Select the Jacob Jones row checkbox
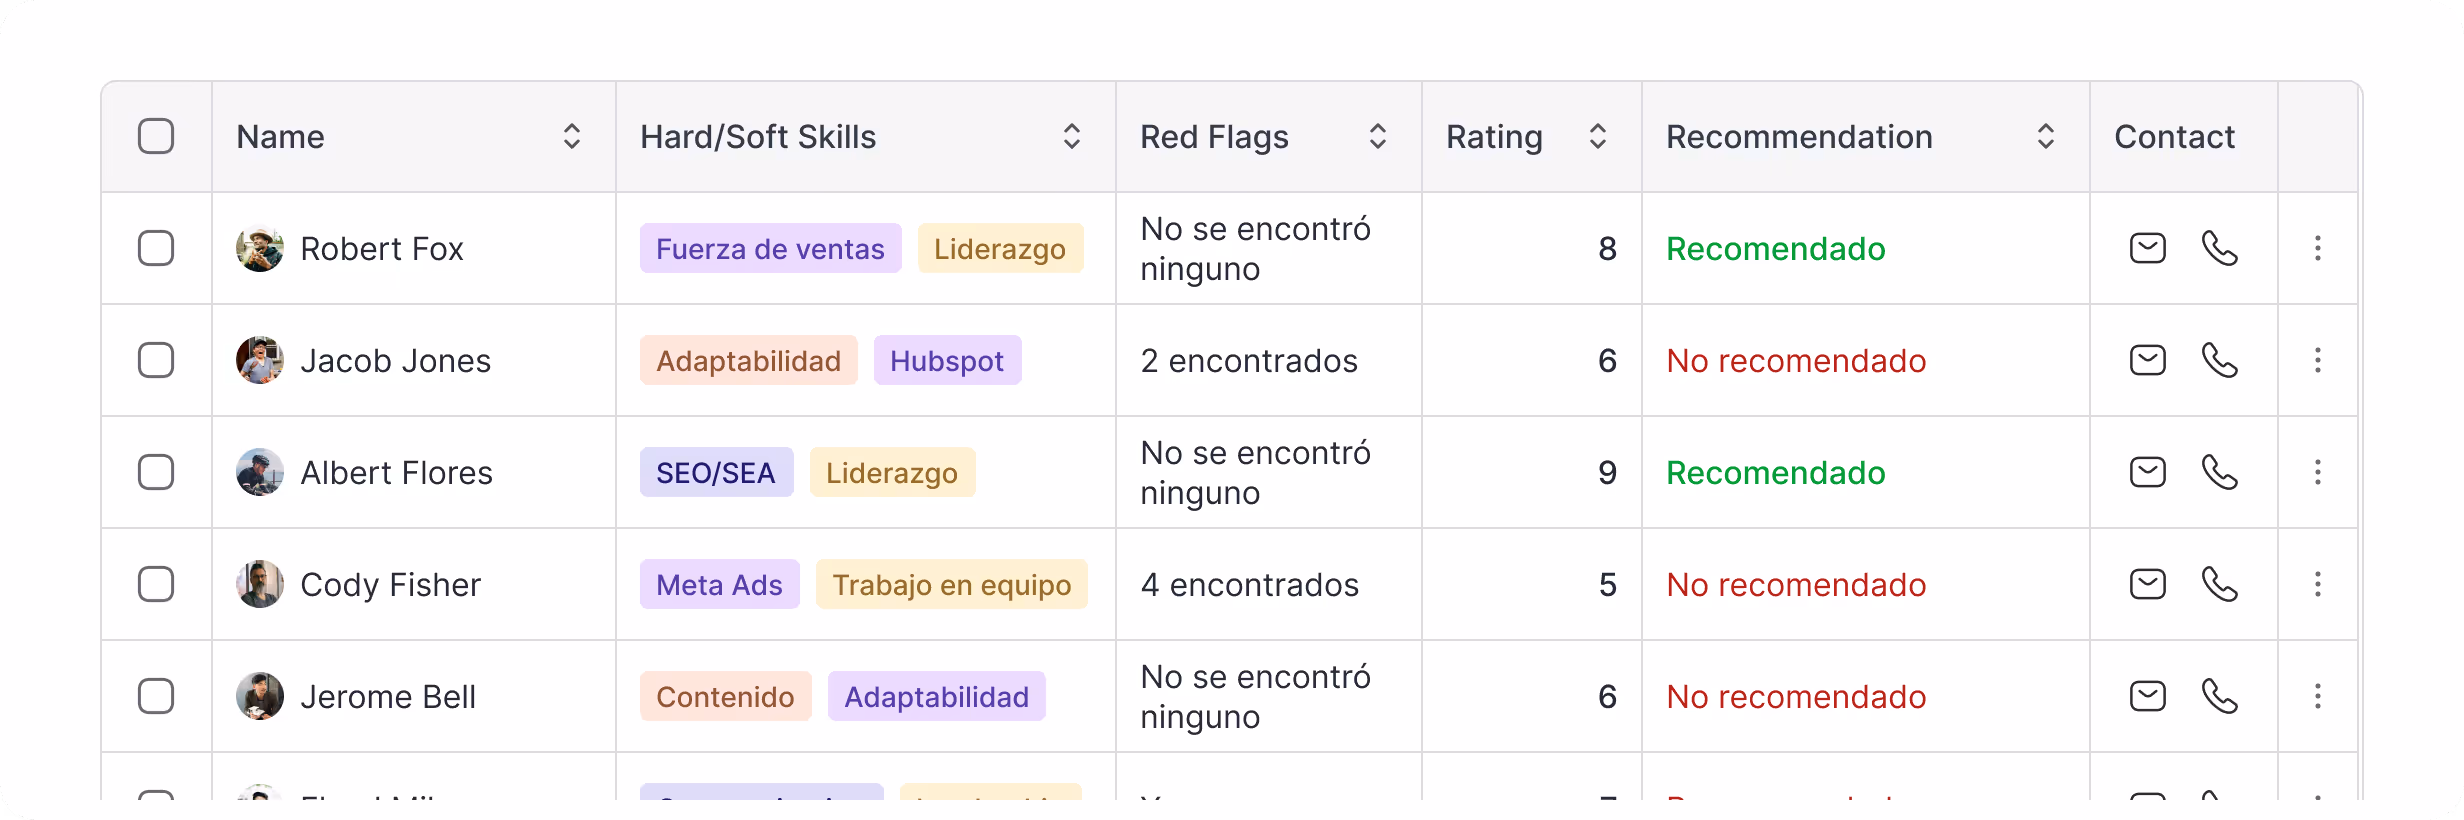 pos(156,360)
